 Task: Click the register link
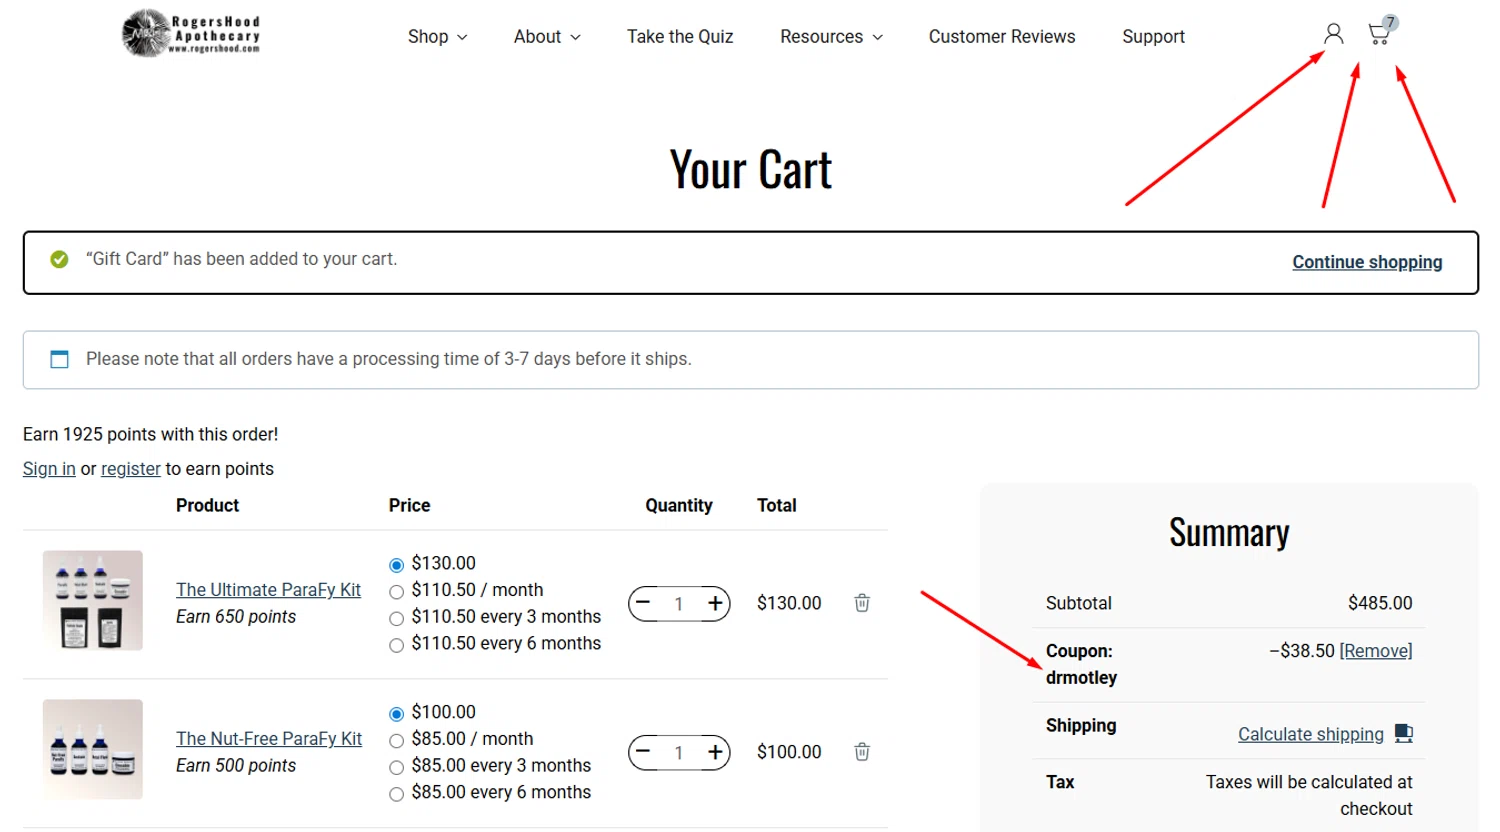pos(131,469)
